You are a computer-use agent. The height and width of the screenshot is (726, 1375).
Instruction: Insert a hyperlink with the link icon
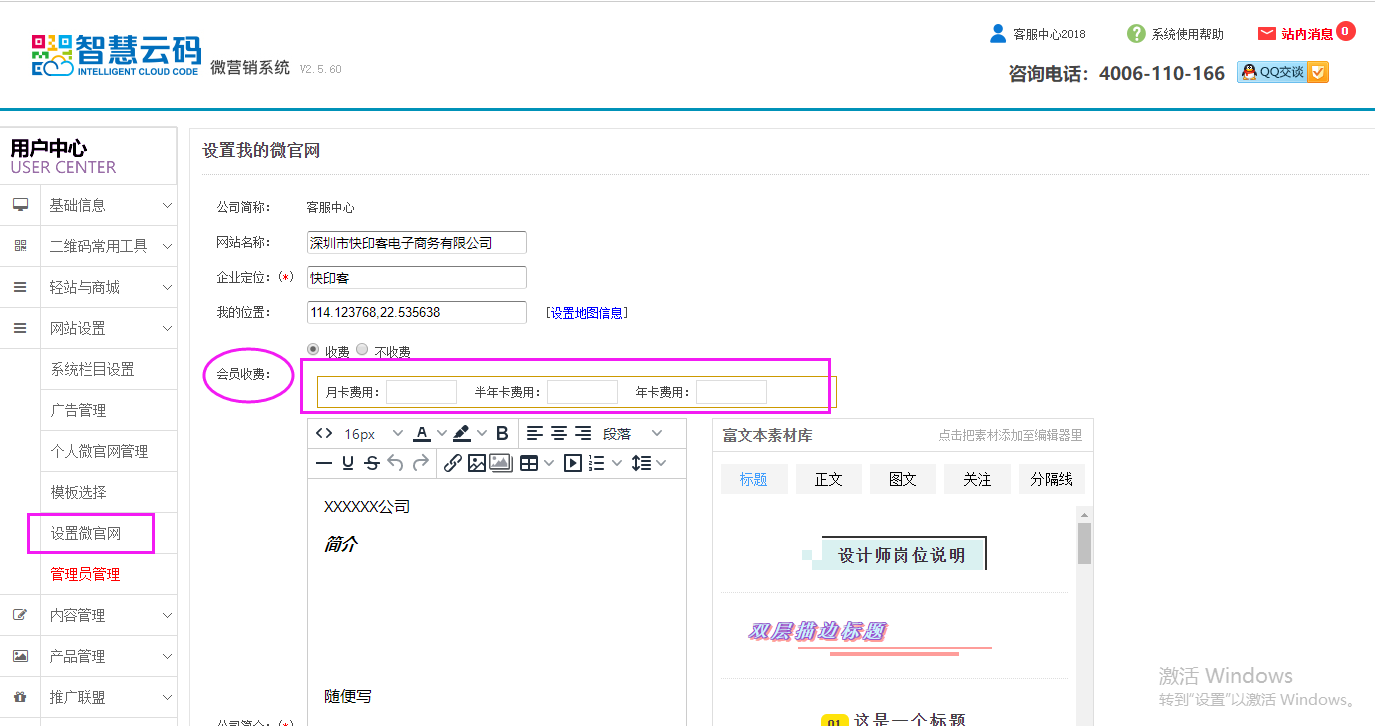click(x=452, y=463)
